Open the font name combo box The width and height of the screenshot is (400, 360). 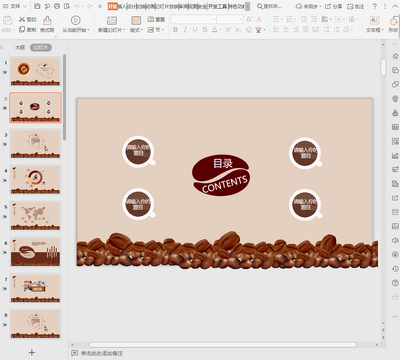[x=194, y=19]
